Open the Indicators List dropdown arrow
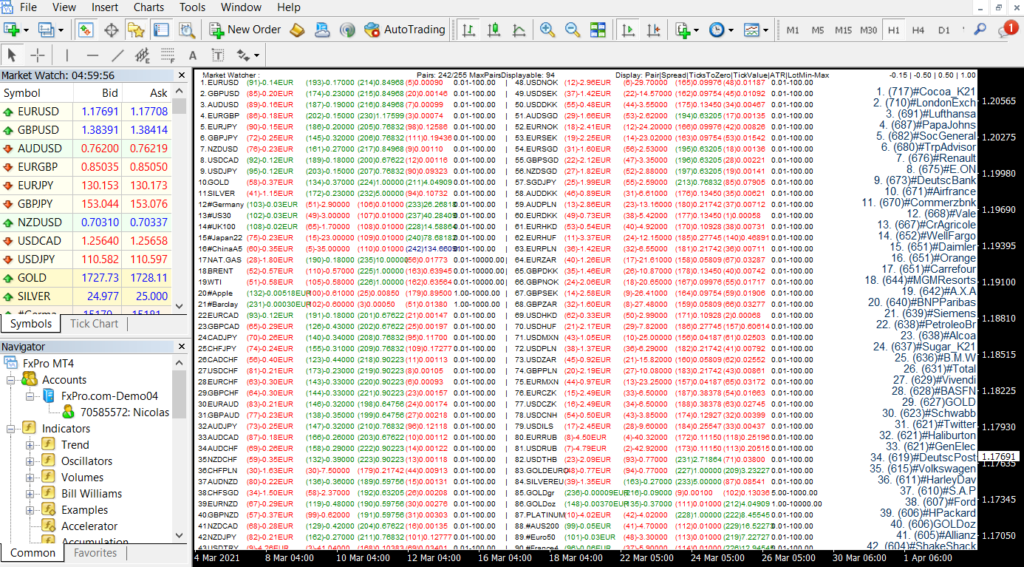1024x567 pixels. 697,30
